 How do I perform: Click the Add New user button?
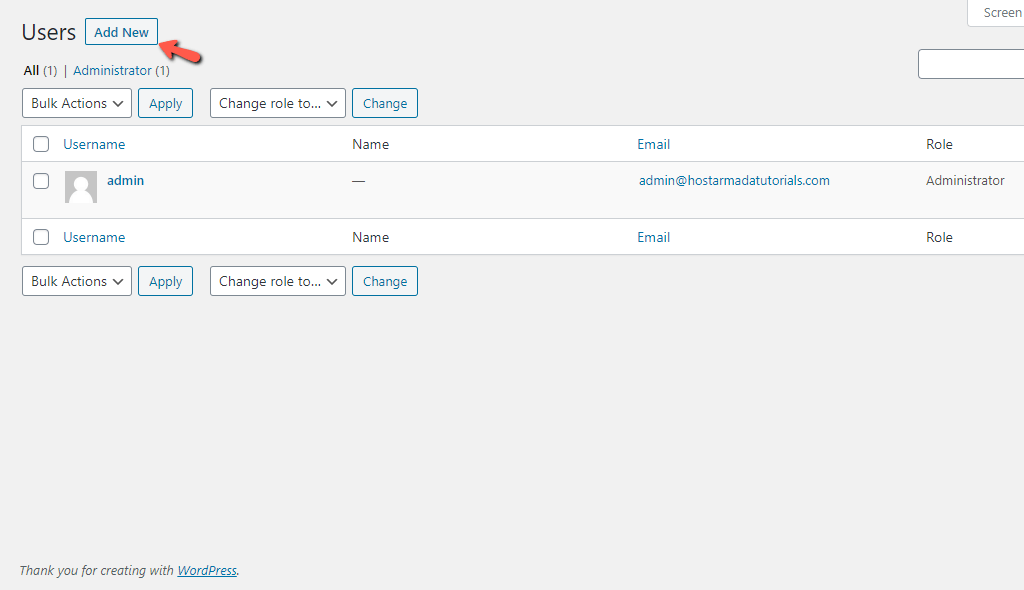click(121, 32)
